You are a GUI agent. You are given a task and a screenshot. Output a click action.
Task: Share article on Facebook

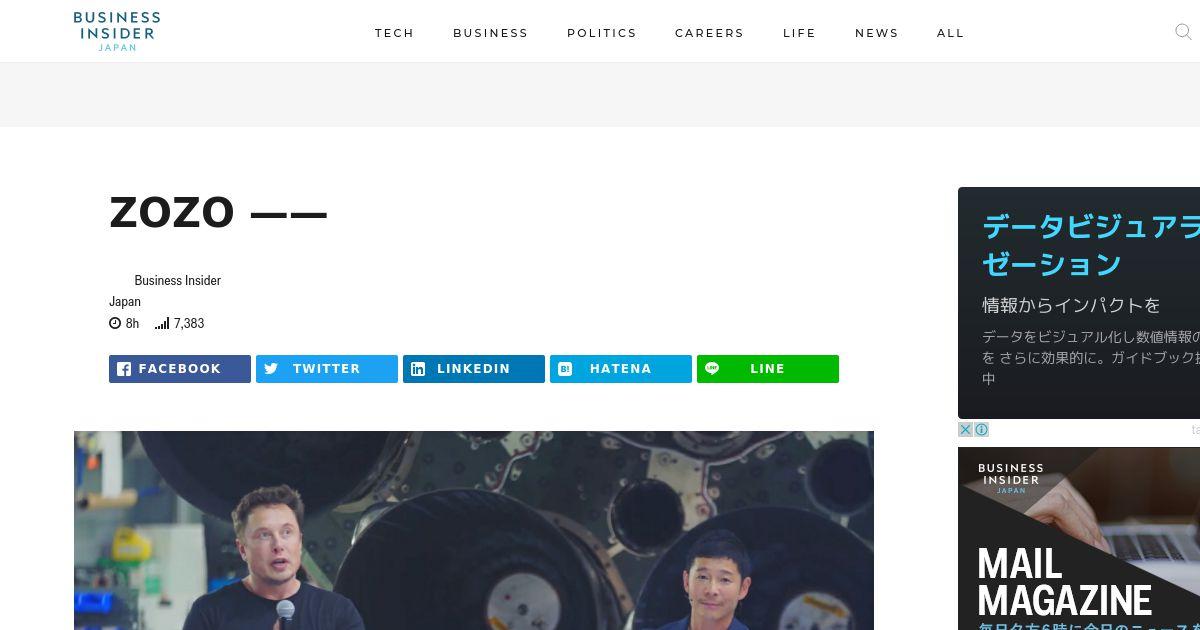180,369
